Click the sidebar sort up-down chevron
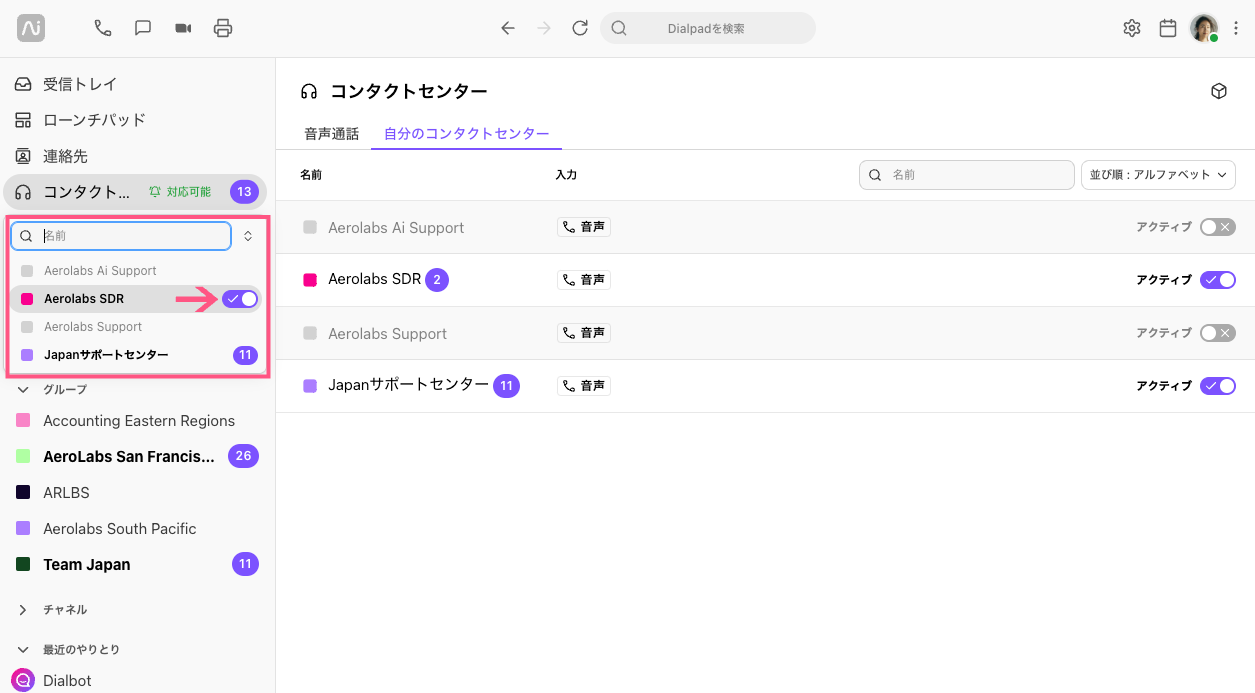The height and width of the screenshot is (693, 1255). click(248, 236)
